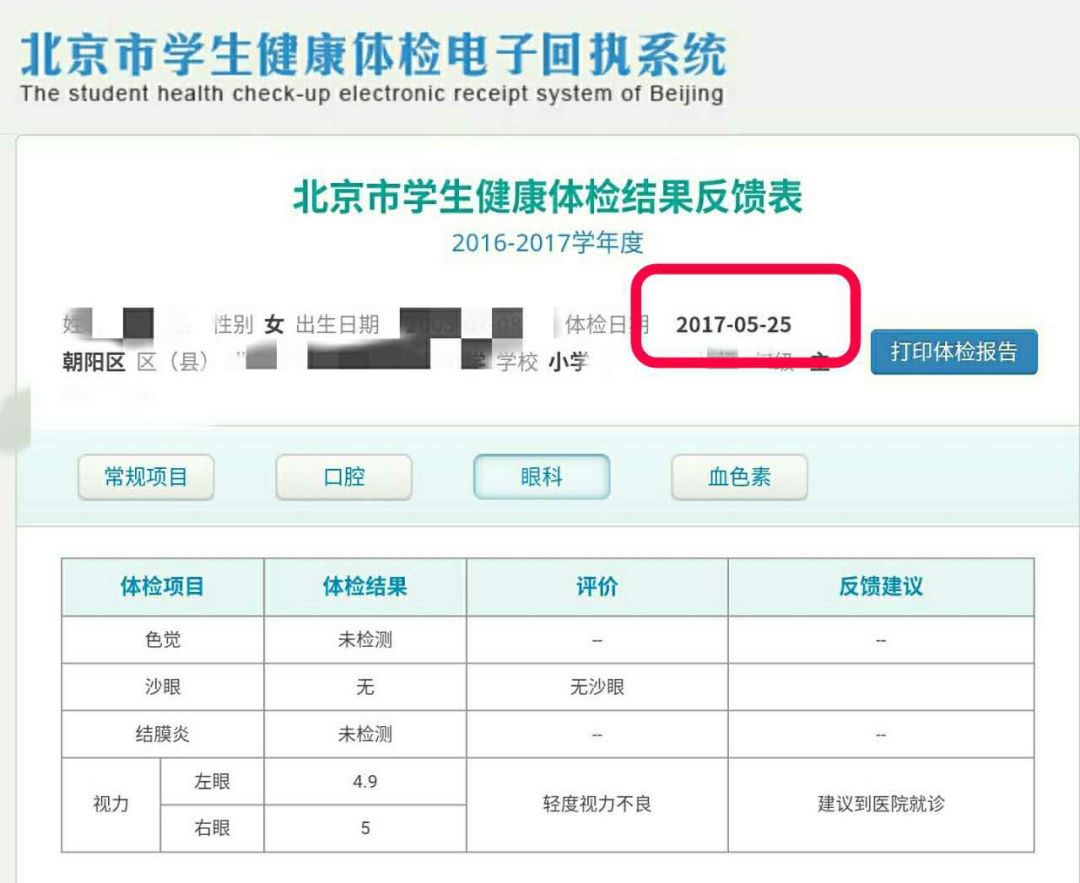The width and height of the screenshot is (1080, 883).
Task: Select the 口腔 (Oral) tab
Action: [x=343, y=477]
